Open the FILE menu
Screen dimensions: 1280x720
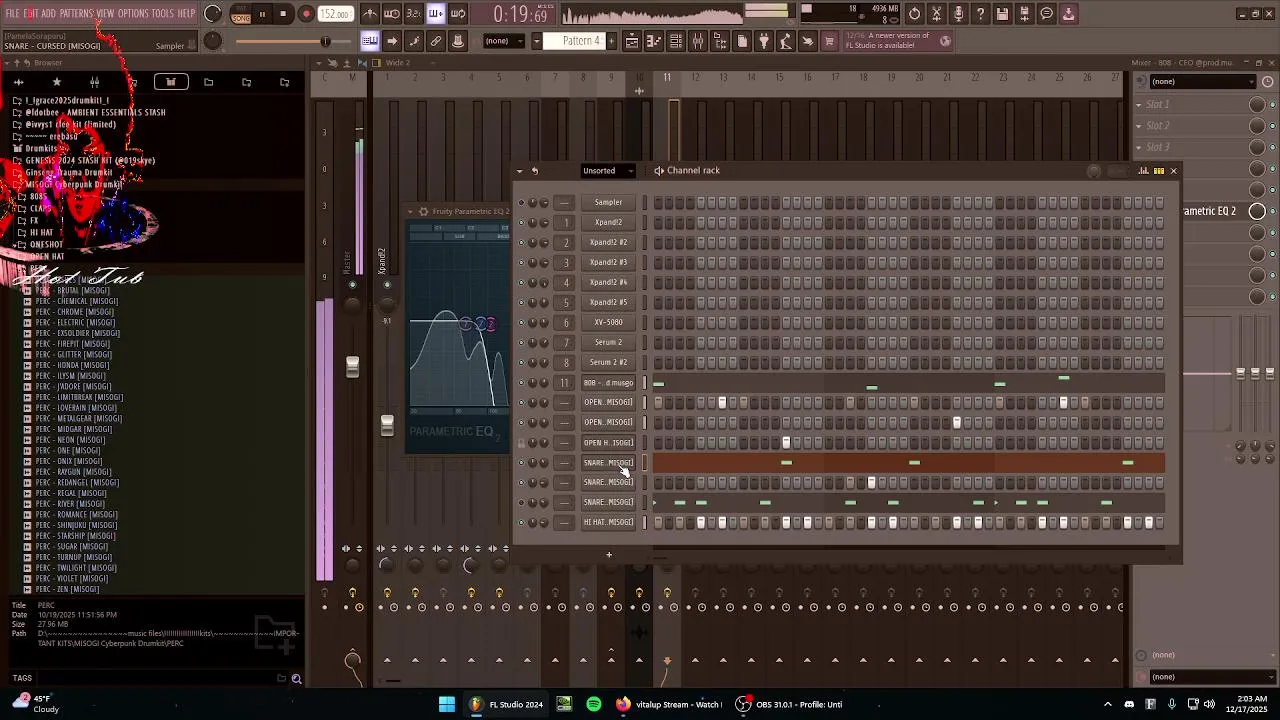click(x=13, y=14)
